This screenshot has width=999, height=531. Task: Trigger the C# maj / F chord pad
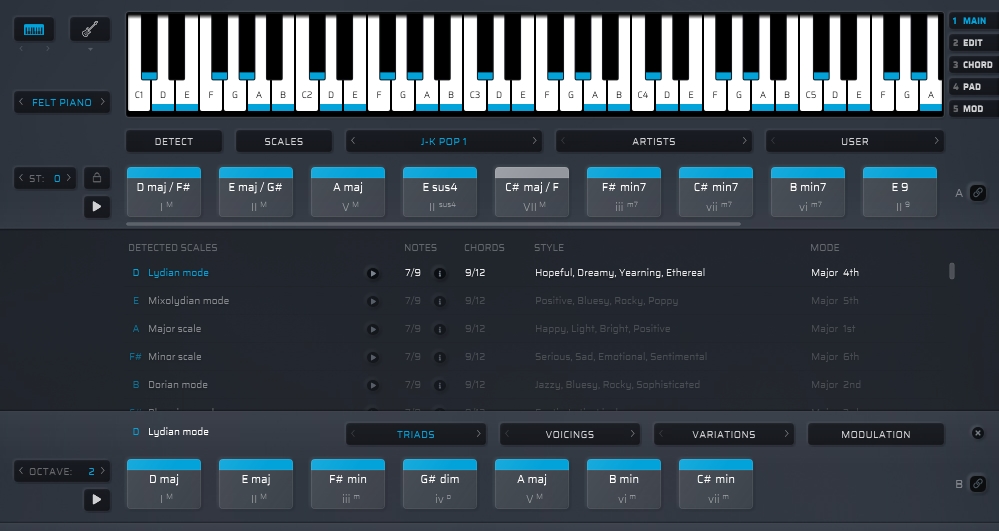point(532,193)
